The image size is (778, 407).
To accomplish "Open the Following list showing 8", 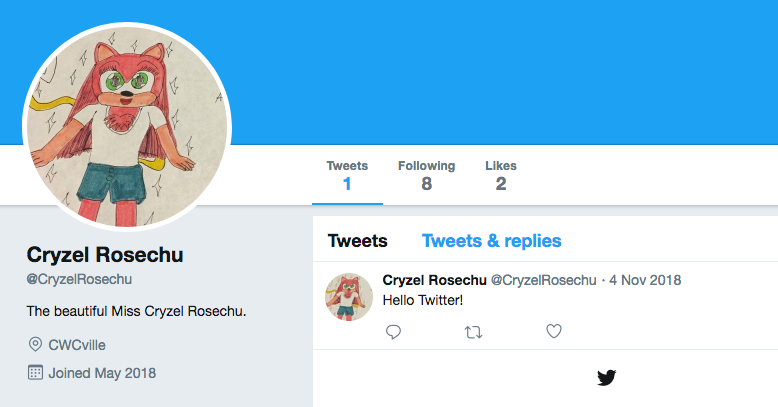I will point(426,176).
